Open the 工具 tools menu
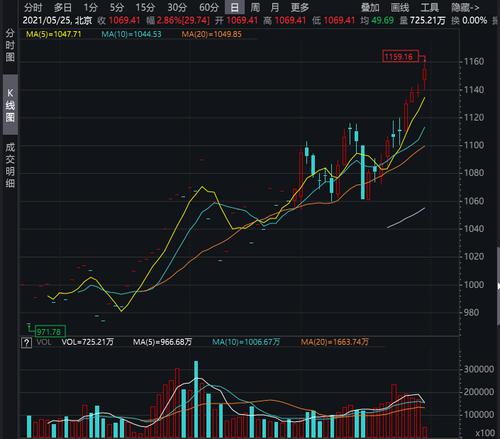This screenshot has width=500, height=439. [x=430, y=7]
